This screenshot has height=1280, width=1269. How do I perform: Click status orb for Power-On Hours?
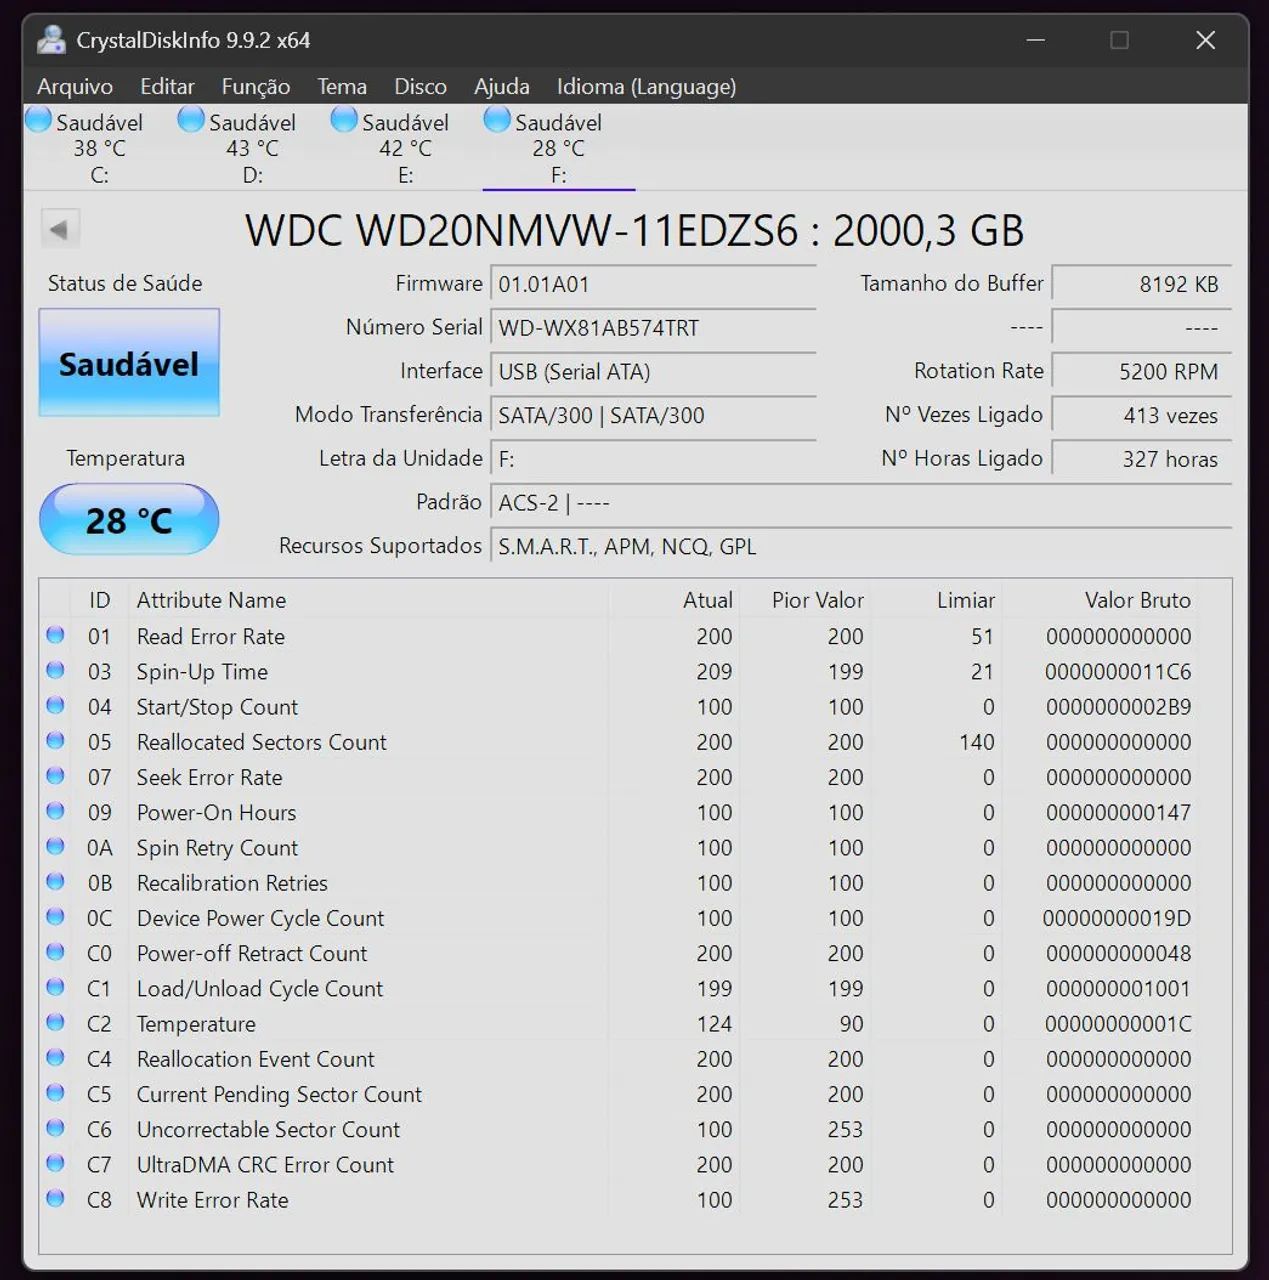coord(55,811)
